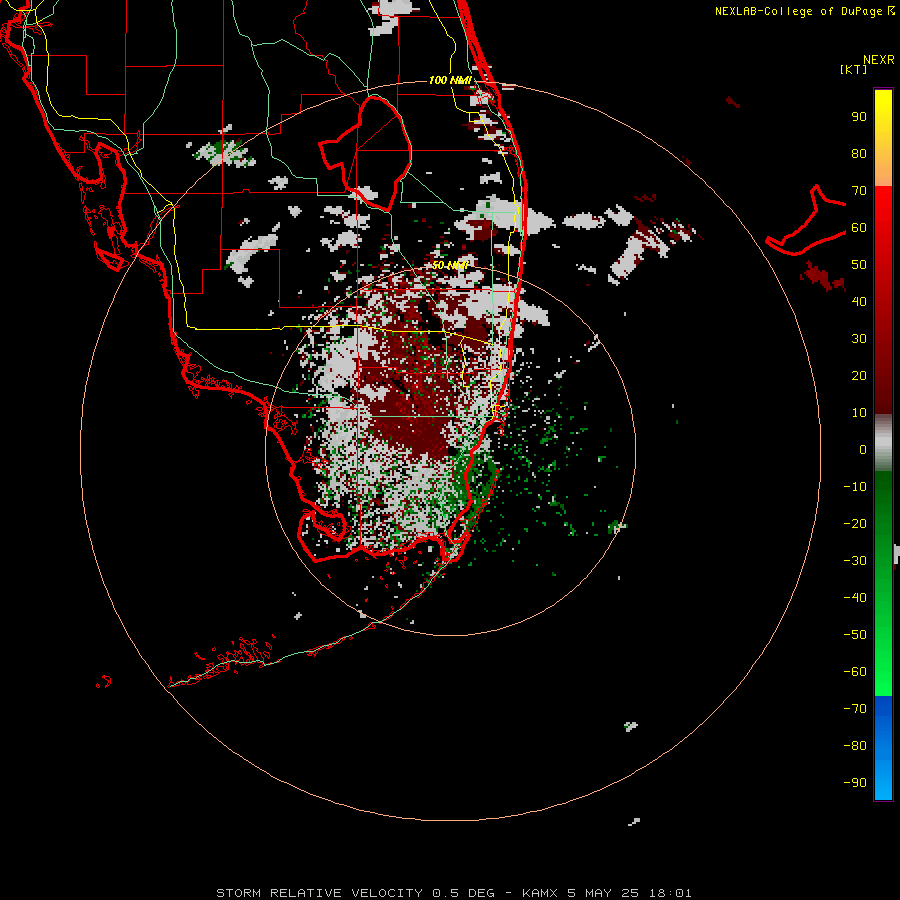
Task: Select the positive 10 knot scale label
Action: point(859,413)
